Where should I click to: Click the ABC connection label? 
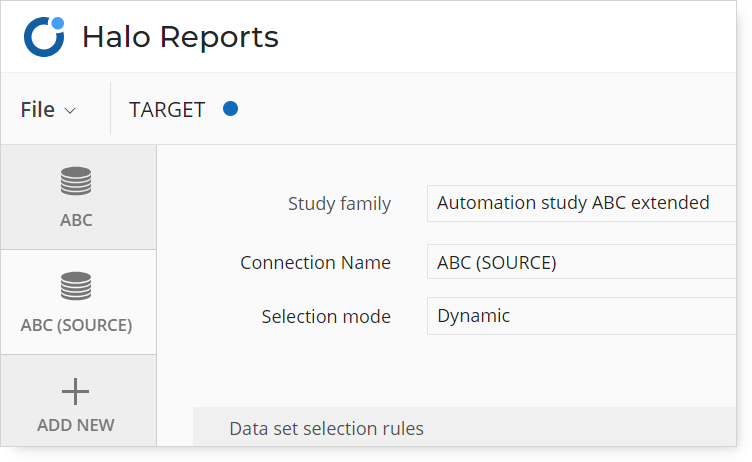(x=76, y=220)
